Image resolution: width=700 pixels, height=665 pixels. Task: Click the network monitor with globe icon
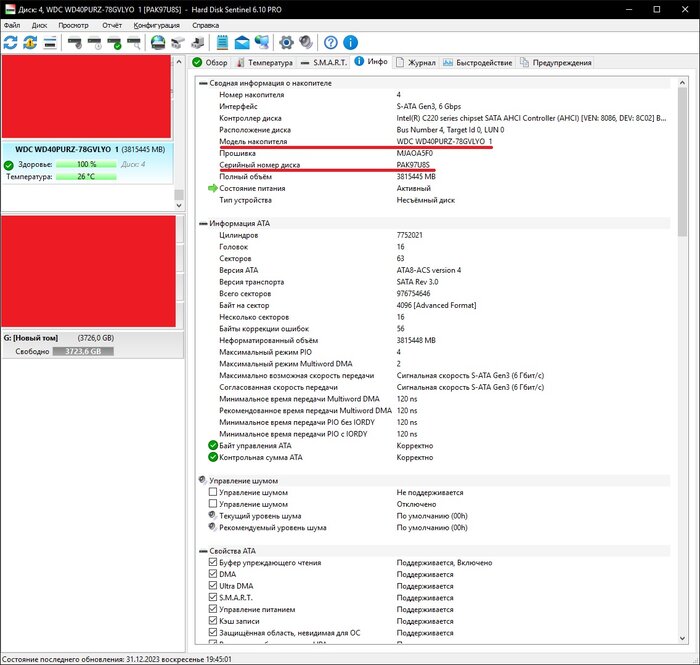(x=262, y=43)
